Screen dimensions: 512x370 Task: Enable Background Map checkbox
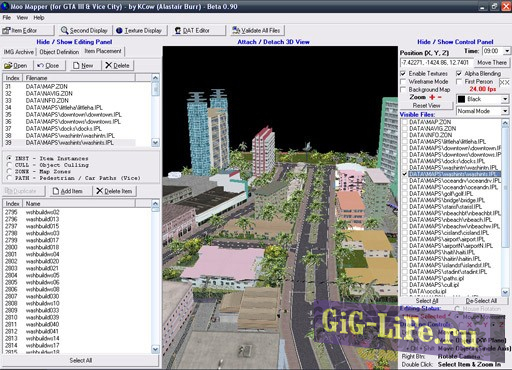403,90
